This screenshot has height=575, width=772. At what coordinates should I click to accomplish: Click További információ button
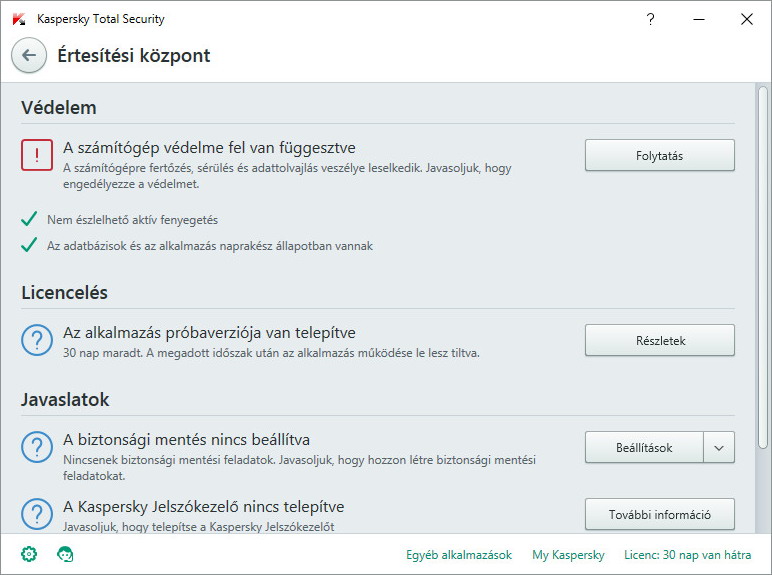click(660, 514)
